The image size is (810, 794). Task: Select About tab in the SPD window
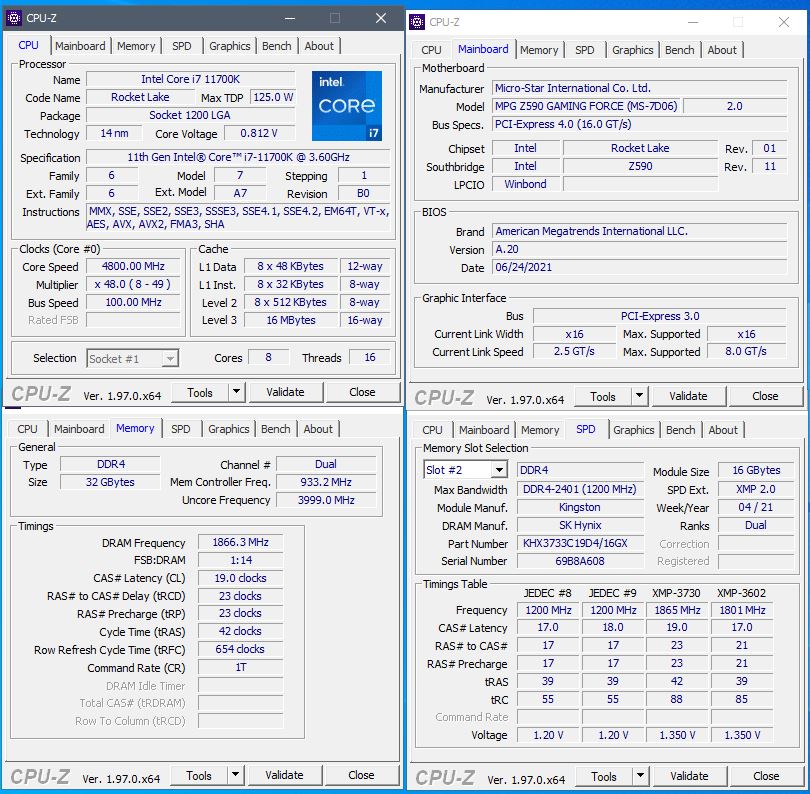click(723, 430)
